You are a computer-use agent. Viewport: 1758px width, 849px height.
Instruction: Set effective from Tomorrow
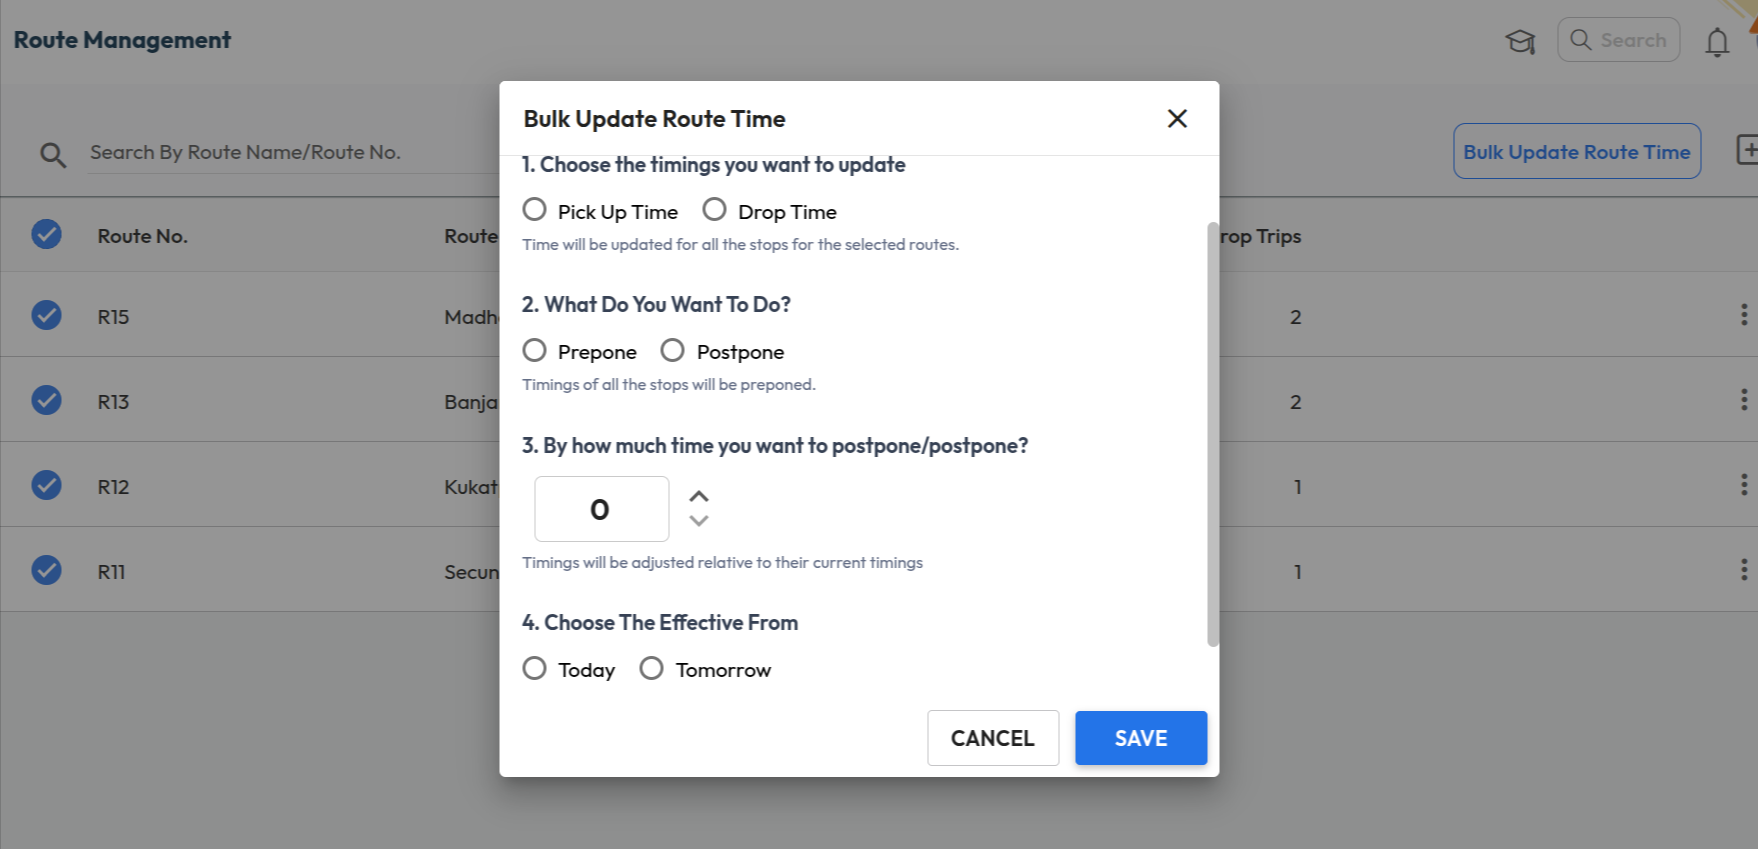pyautogui.click(x=652, y=669)
